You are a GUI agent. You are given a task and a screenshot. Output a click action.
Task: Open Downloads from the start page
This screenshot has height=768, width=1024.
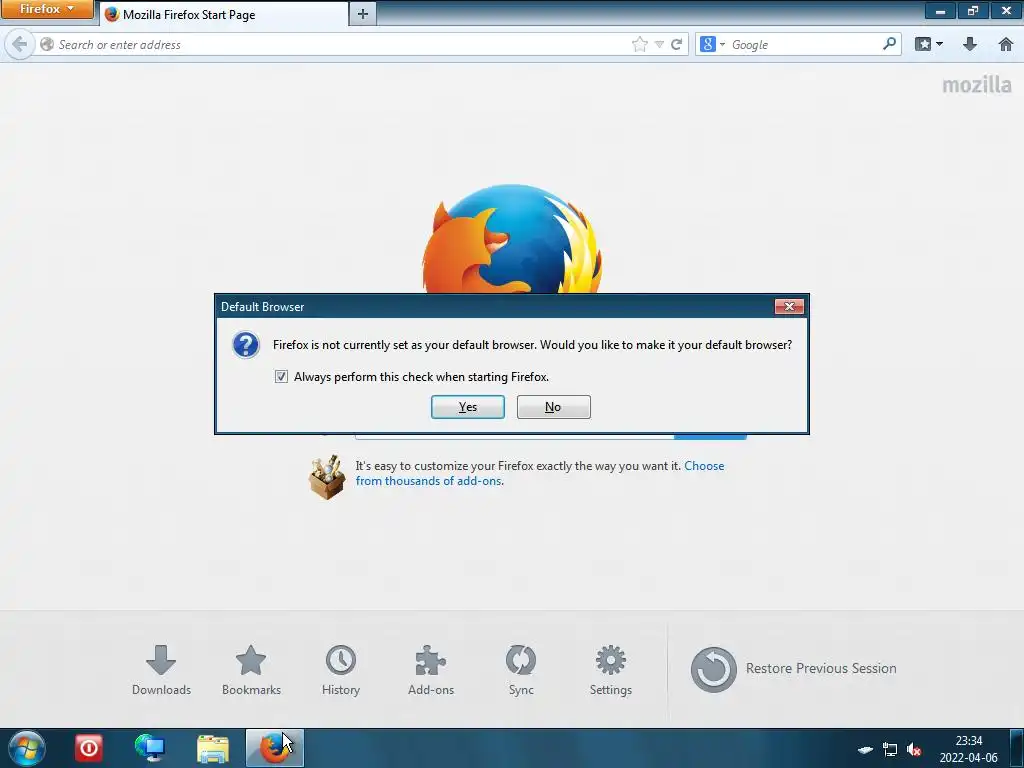tap(161, 670)
